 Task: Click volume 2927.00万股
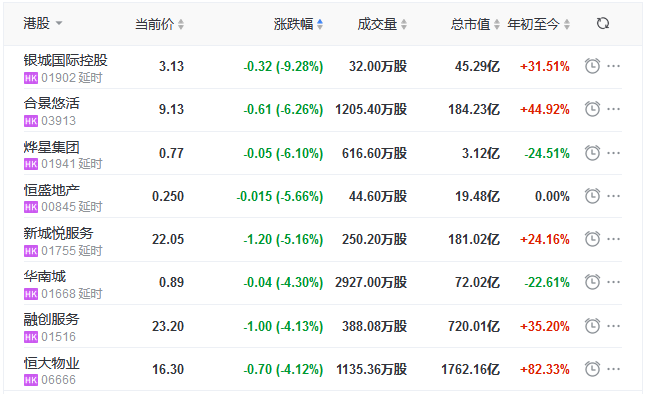(371, 282)
